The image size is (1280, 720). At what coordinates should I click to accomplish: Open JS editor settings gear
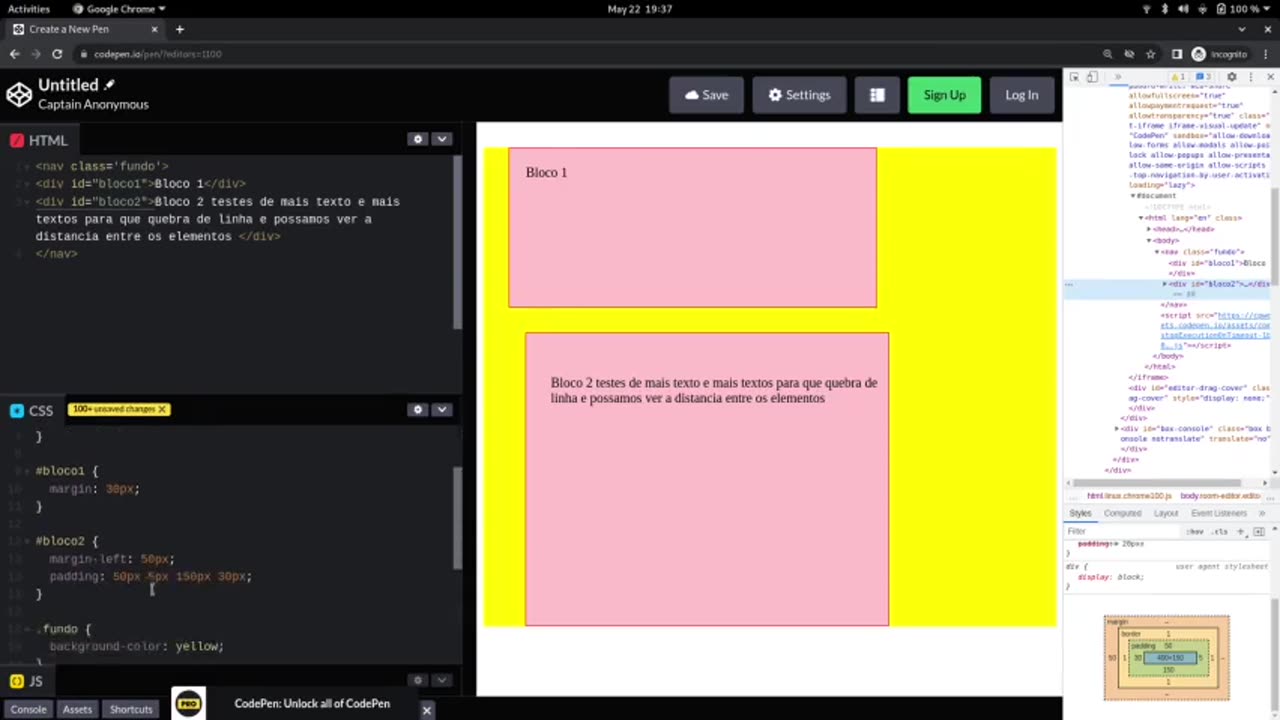coord(418,681)
